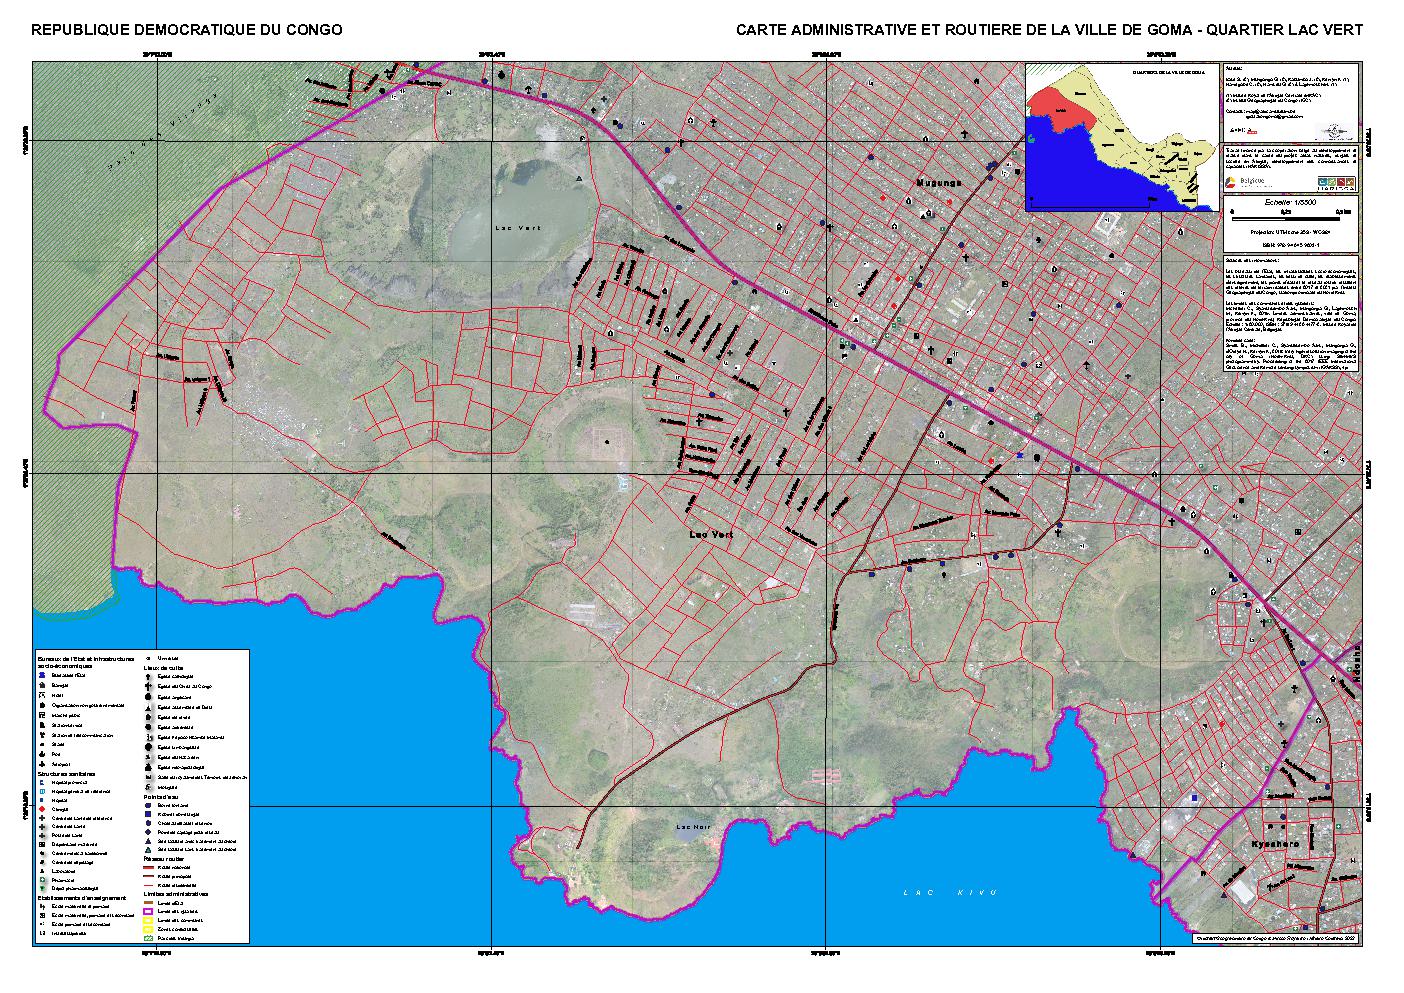Click the Kyeshero neighborhood label
This screenshot has height=993, width=1404.
click(x=1274, y=845)
